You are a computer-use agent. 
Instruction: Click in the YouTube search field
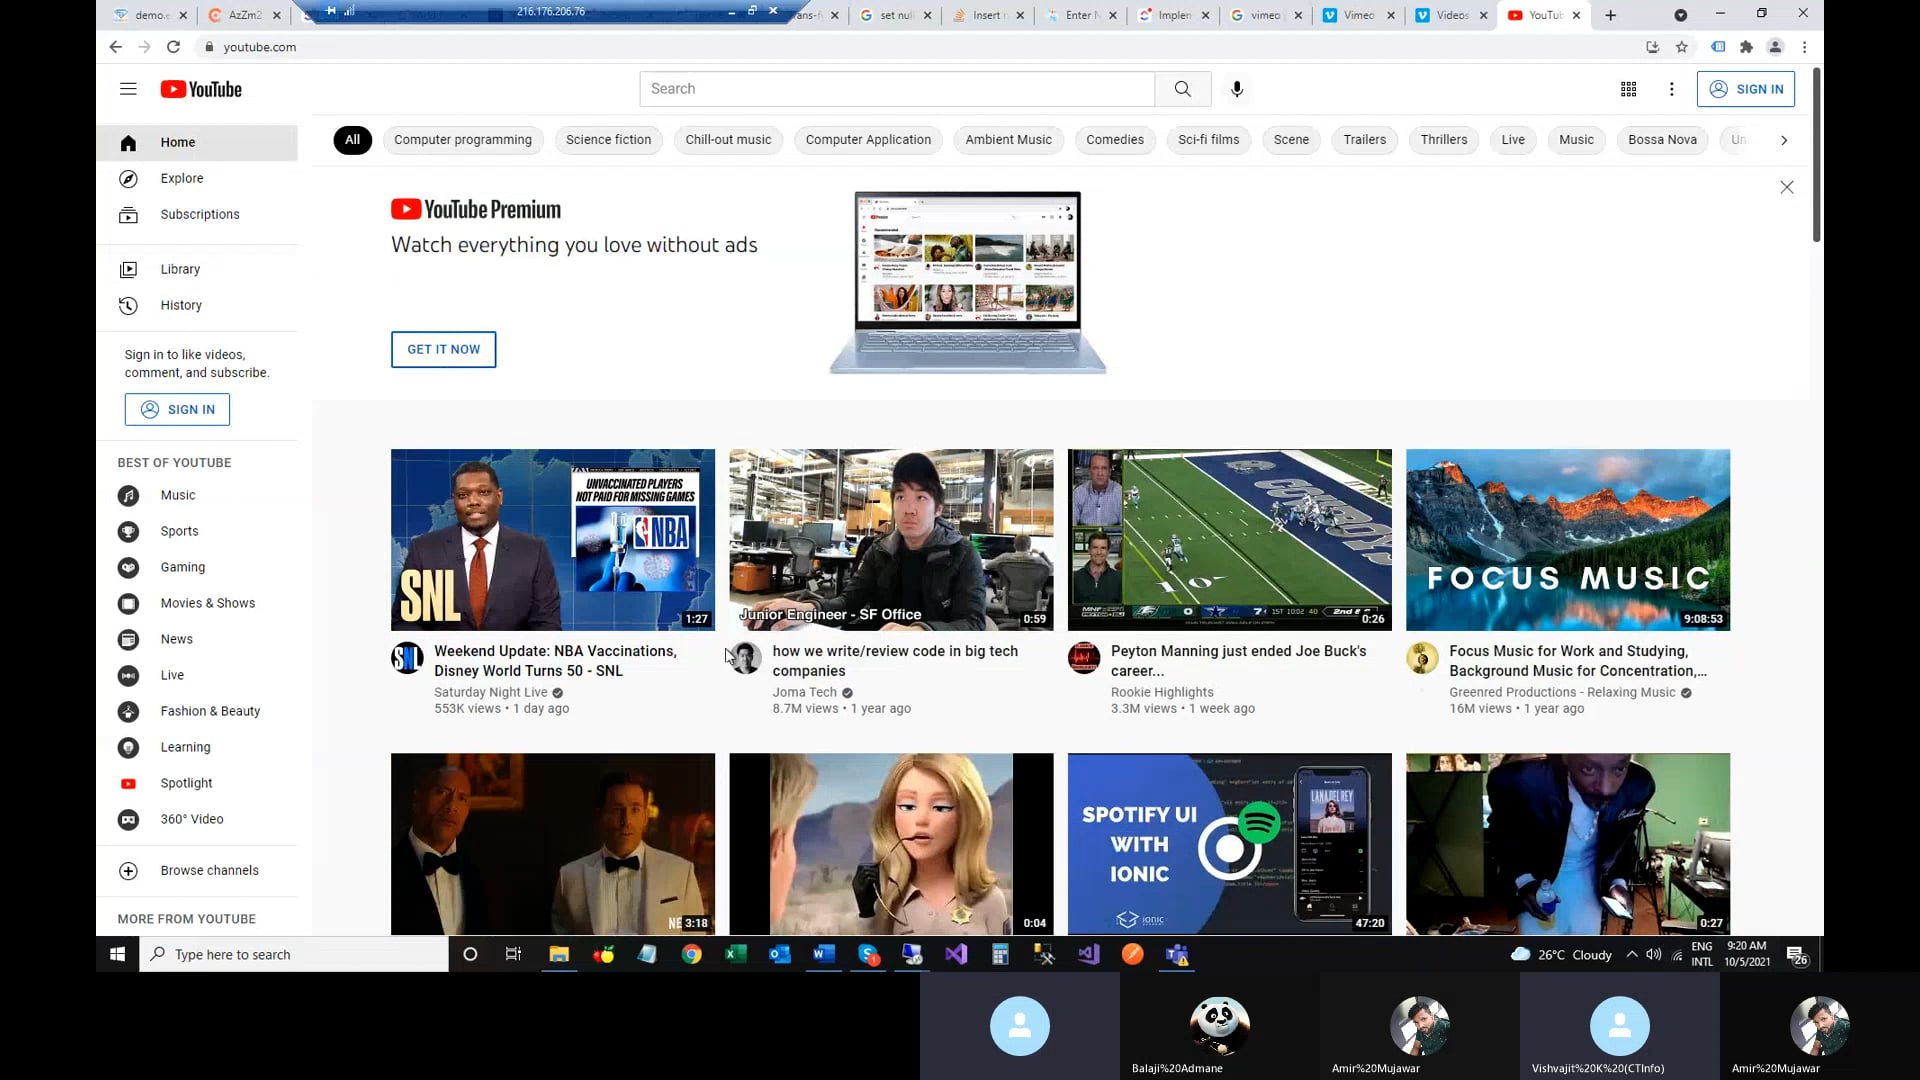point(896,89)
